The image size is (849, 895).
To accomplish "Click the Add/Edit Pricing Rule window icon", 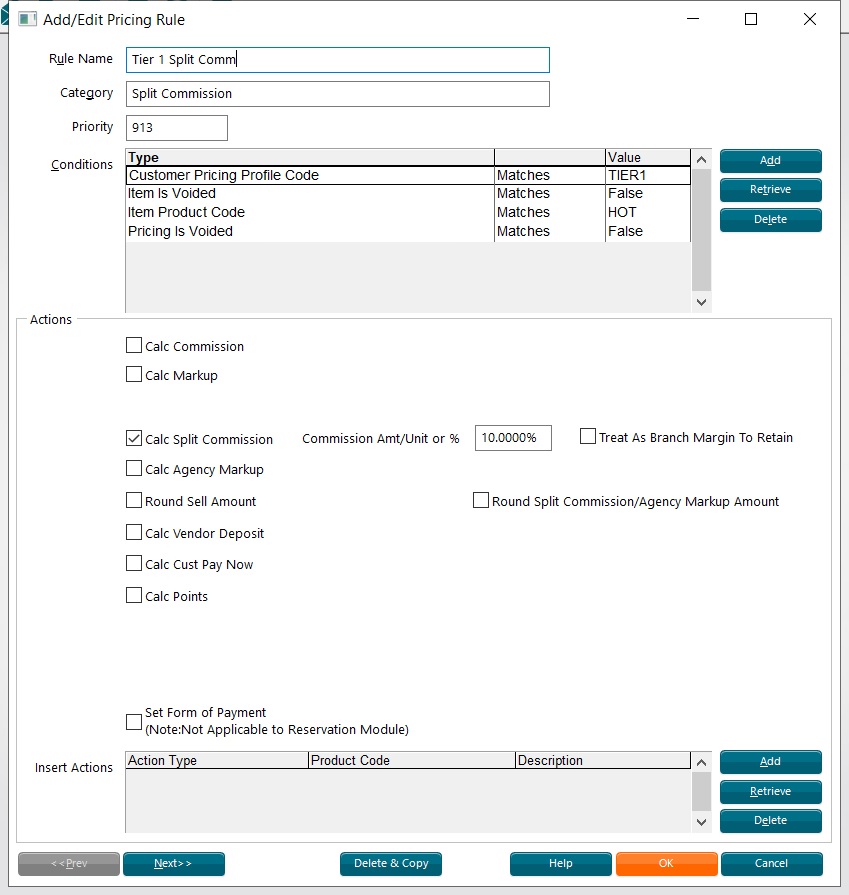I will pyautogui.click(x=27, y=19).
